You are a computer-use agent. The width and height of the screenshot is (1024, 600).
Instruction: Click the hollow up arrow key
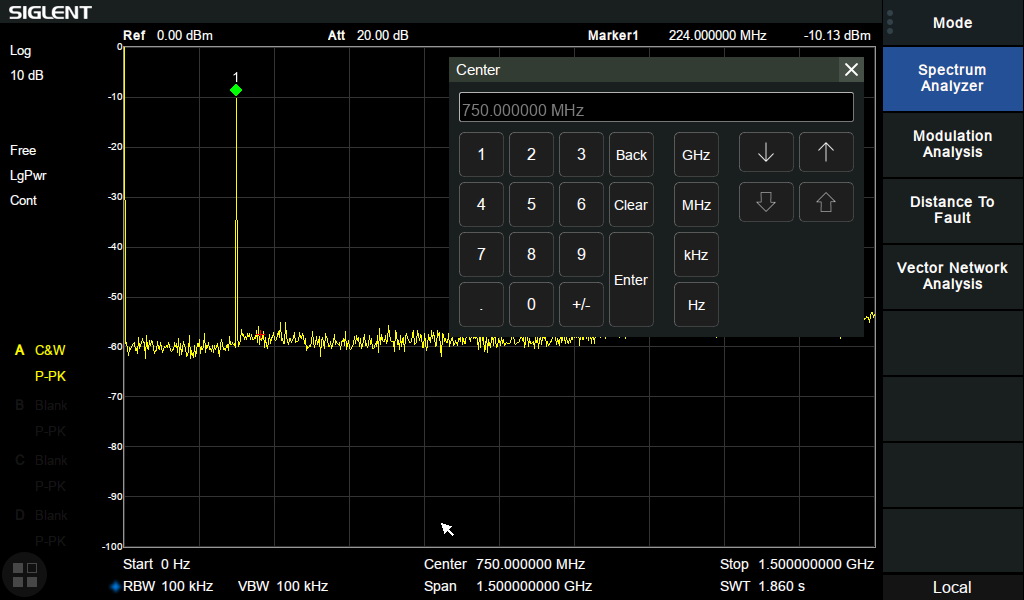[x=826, y=203]
